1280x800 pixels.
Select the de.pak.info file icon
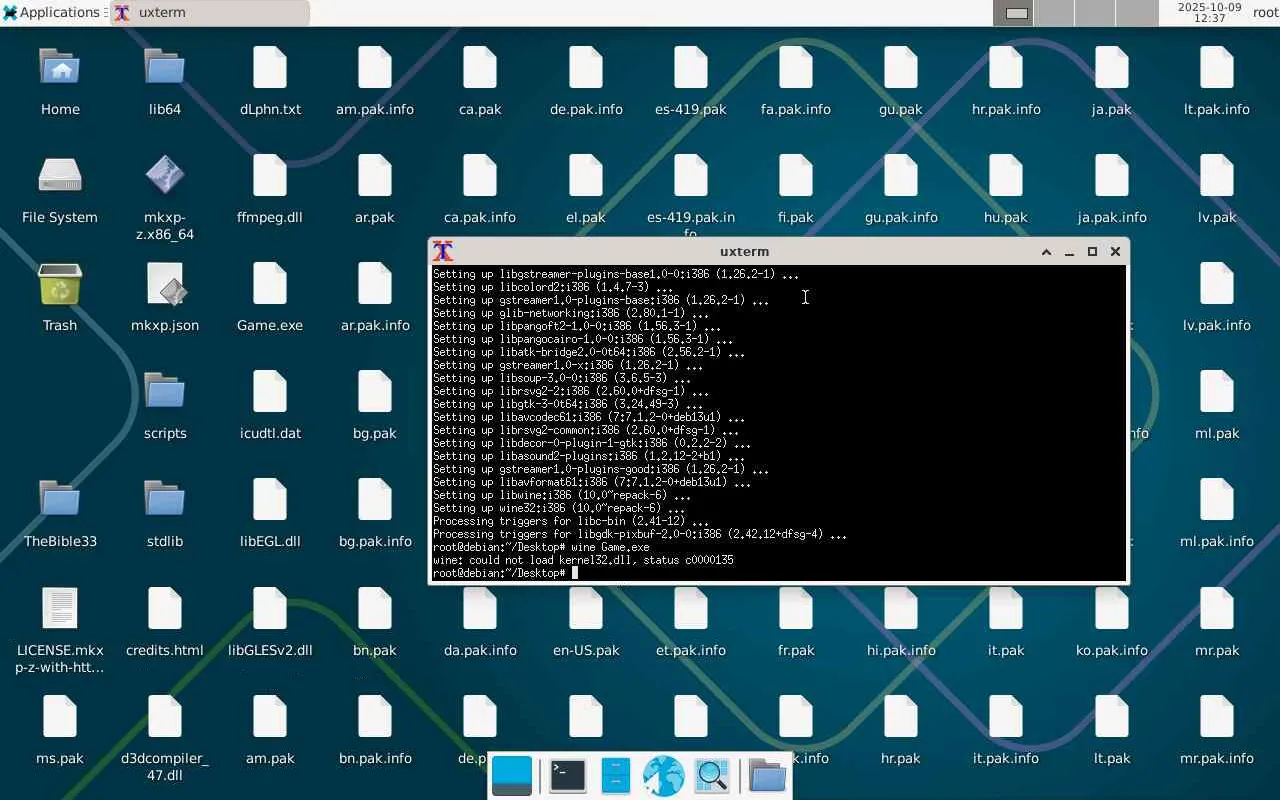[586, 69]
